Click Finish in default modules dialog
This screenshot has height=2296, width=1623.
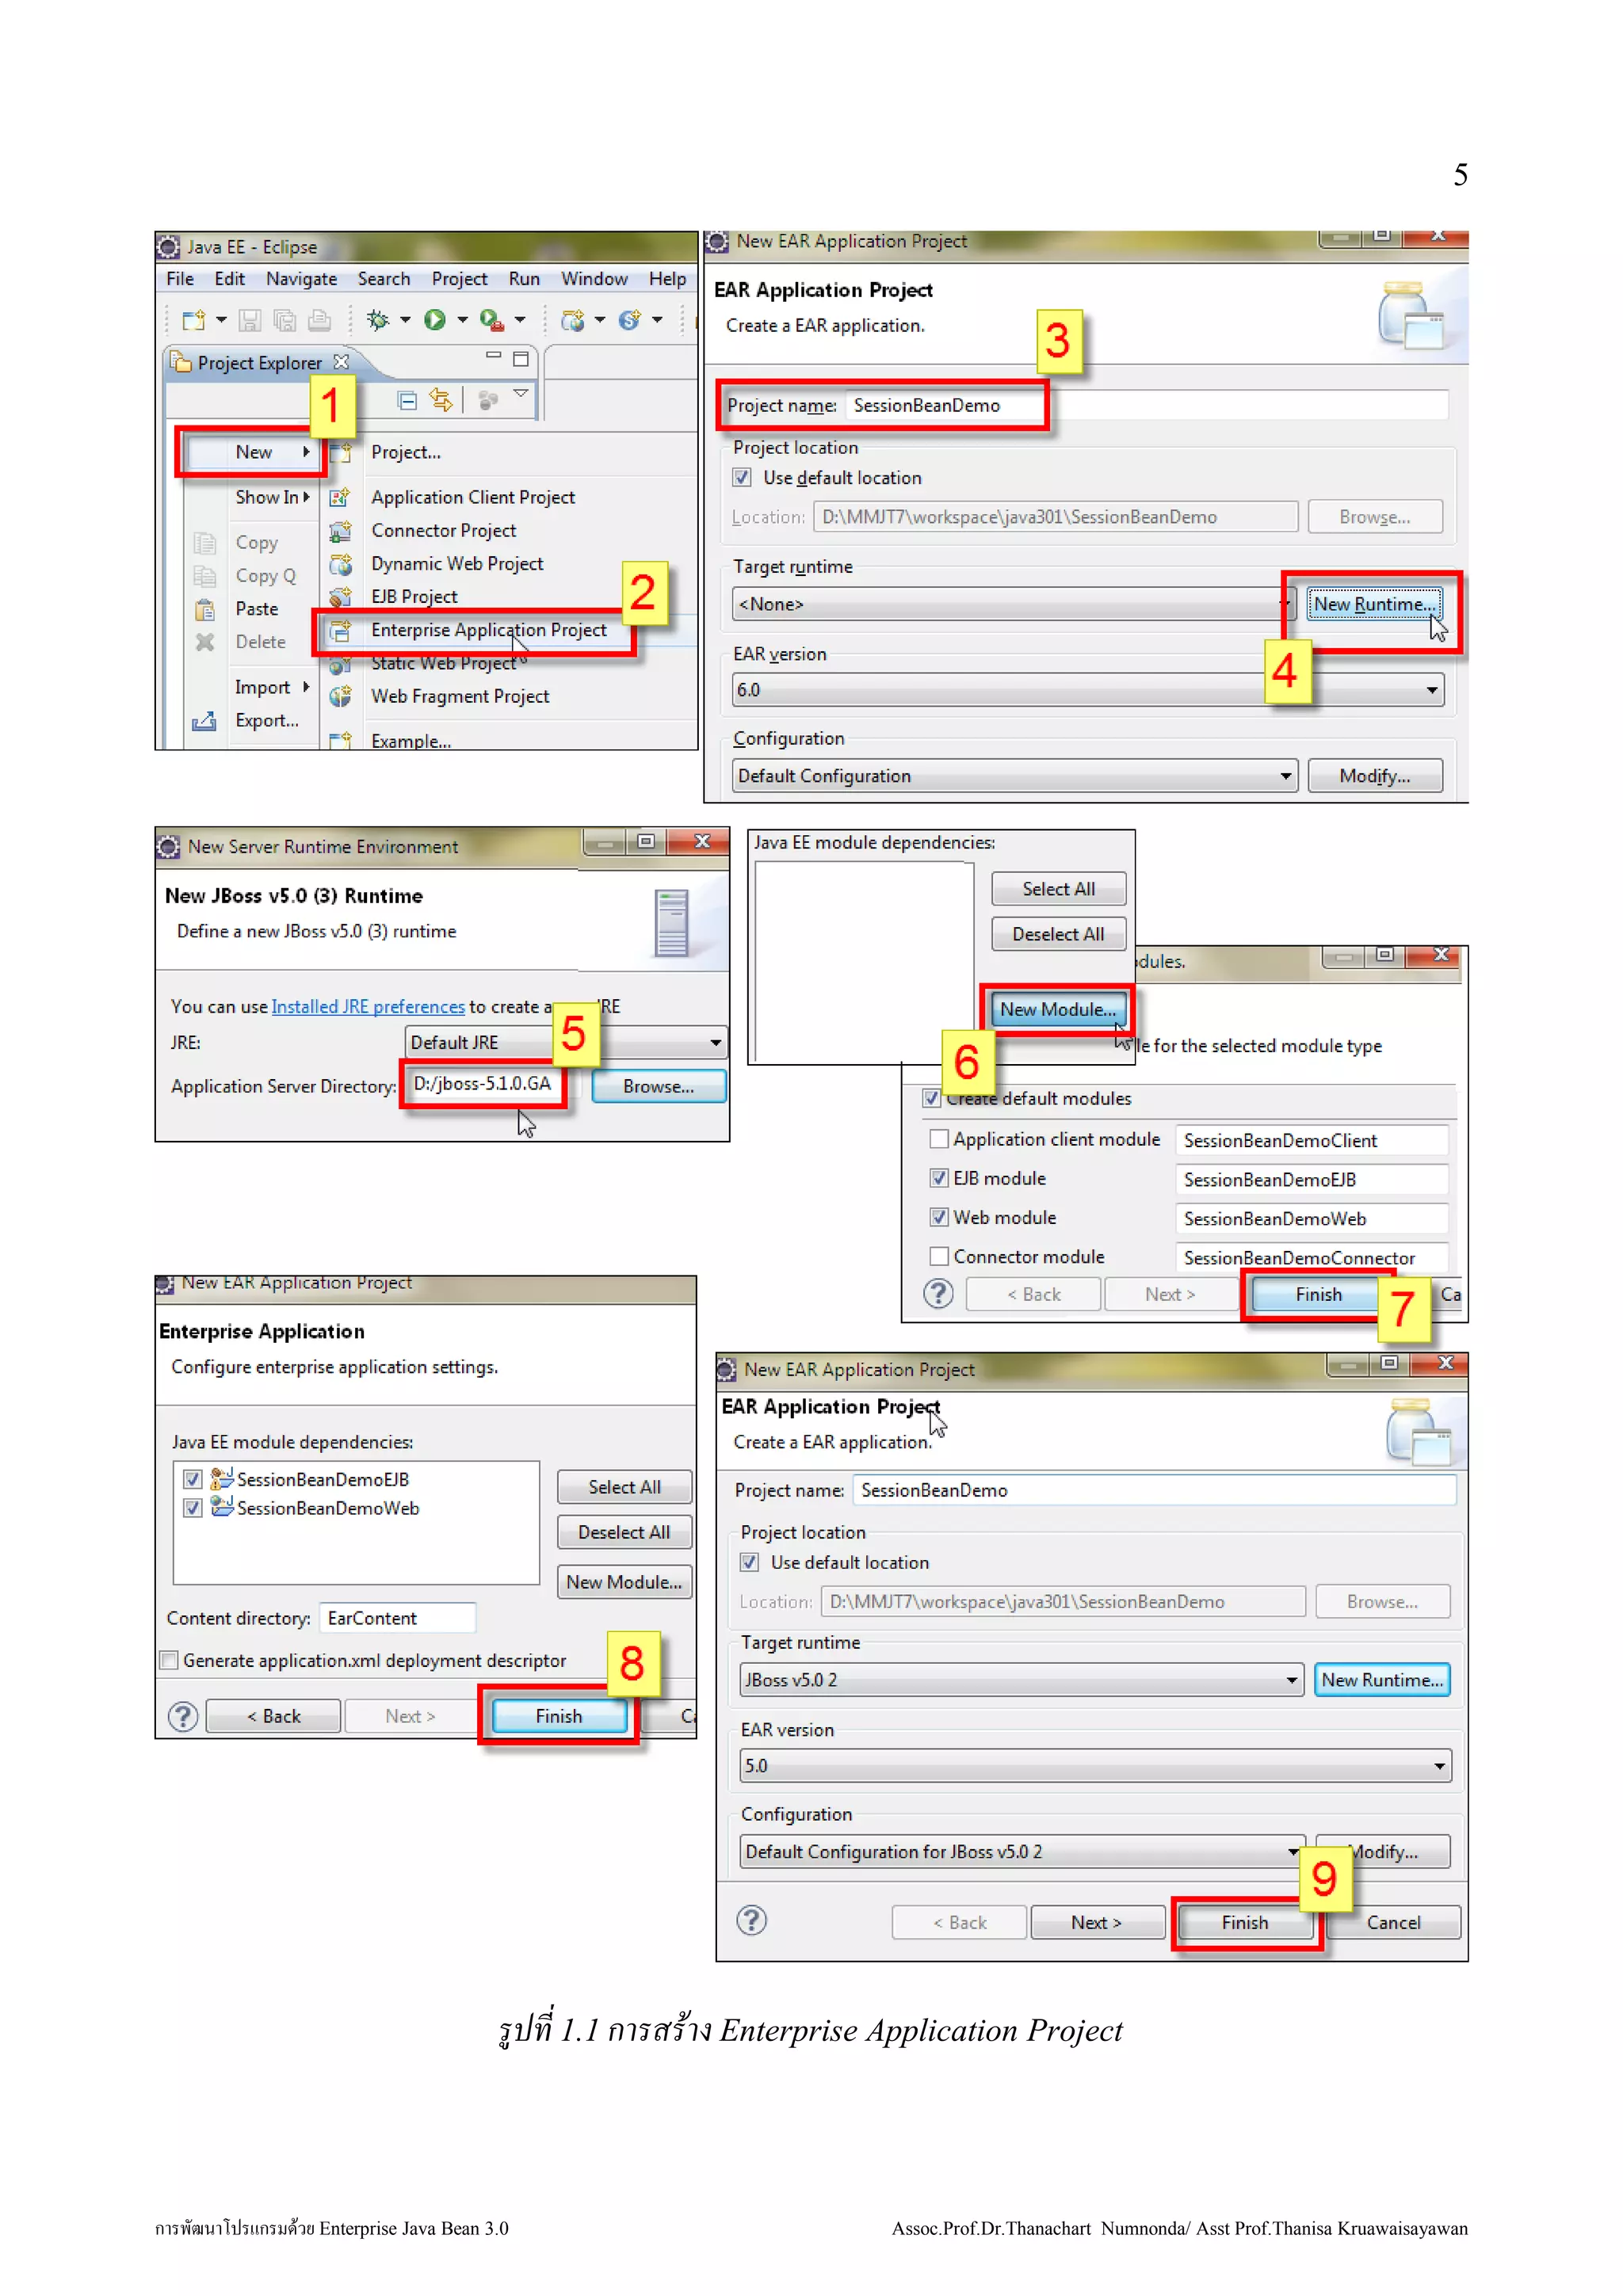pos(1318,1294)
